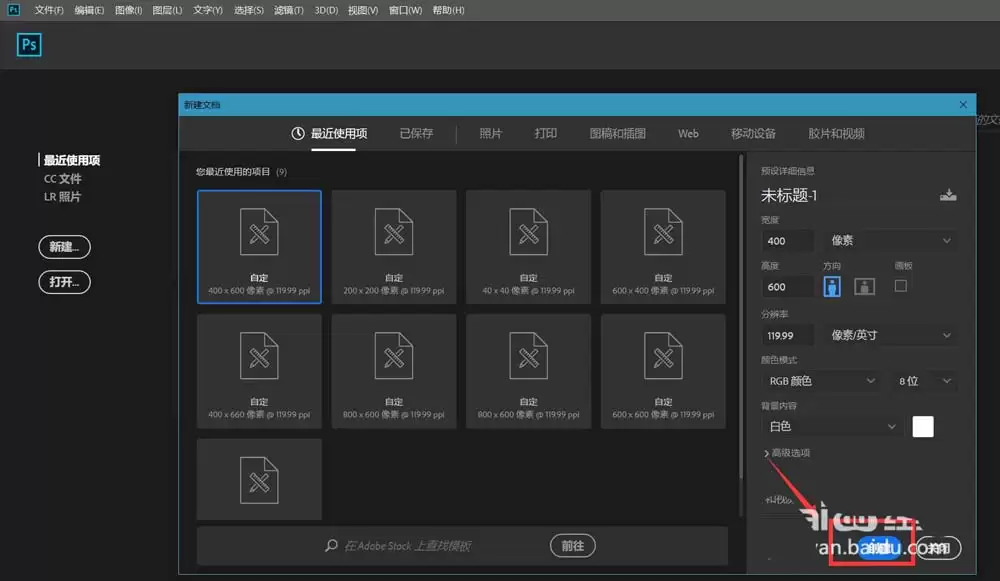The width and height of the screenshot is (1000, 581).
Task: Open the 帮助(H) menu
Action: point(448,10)
